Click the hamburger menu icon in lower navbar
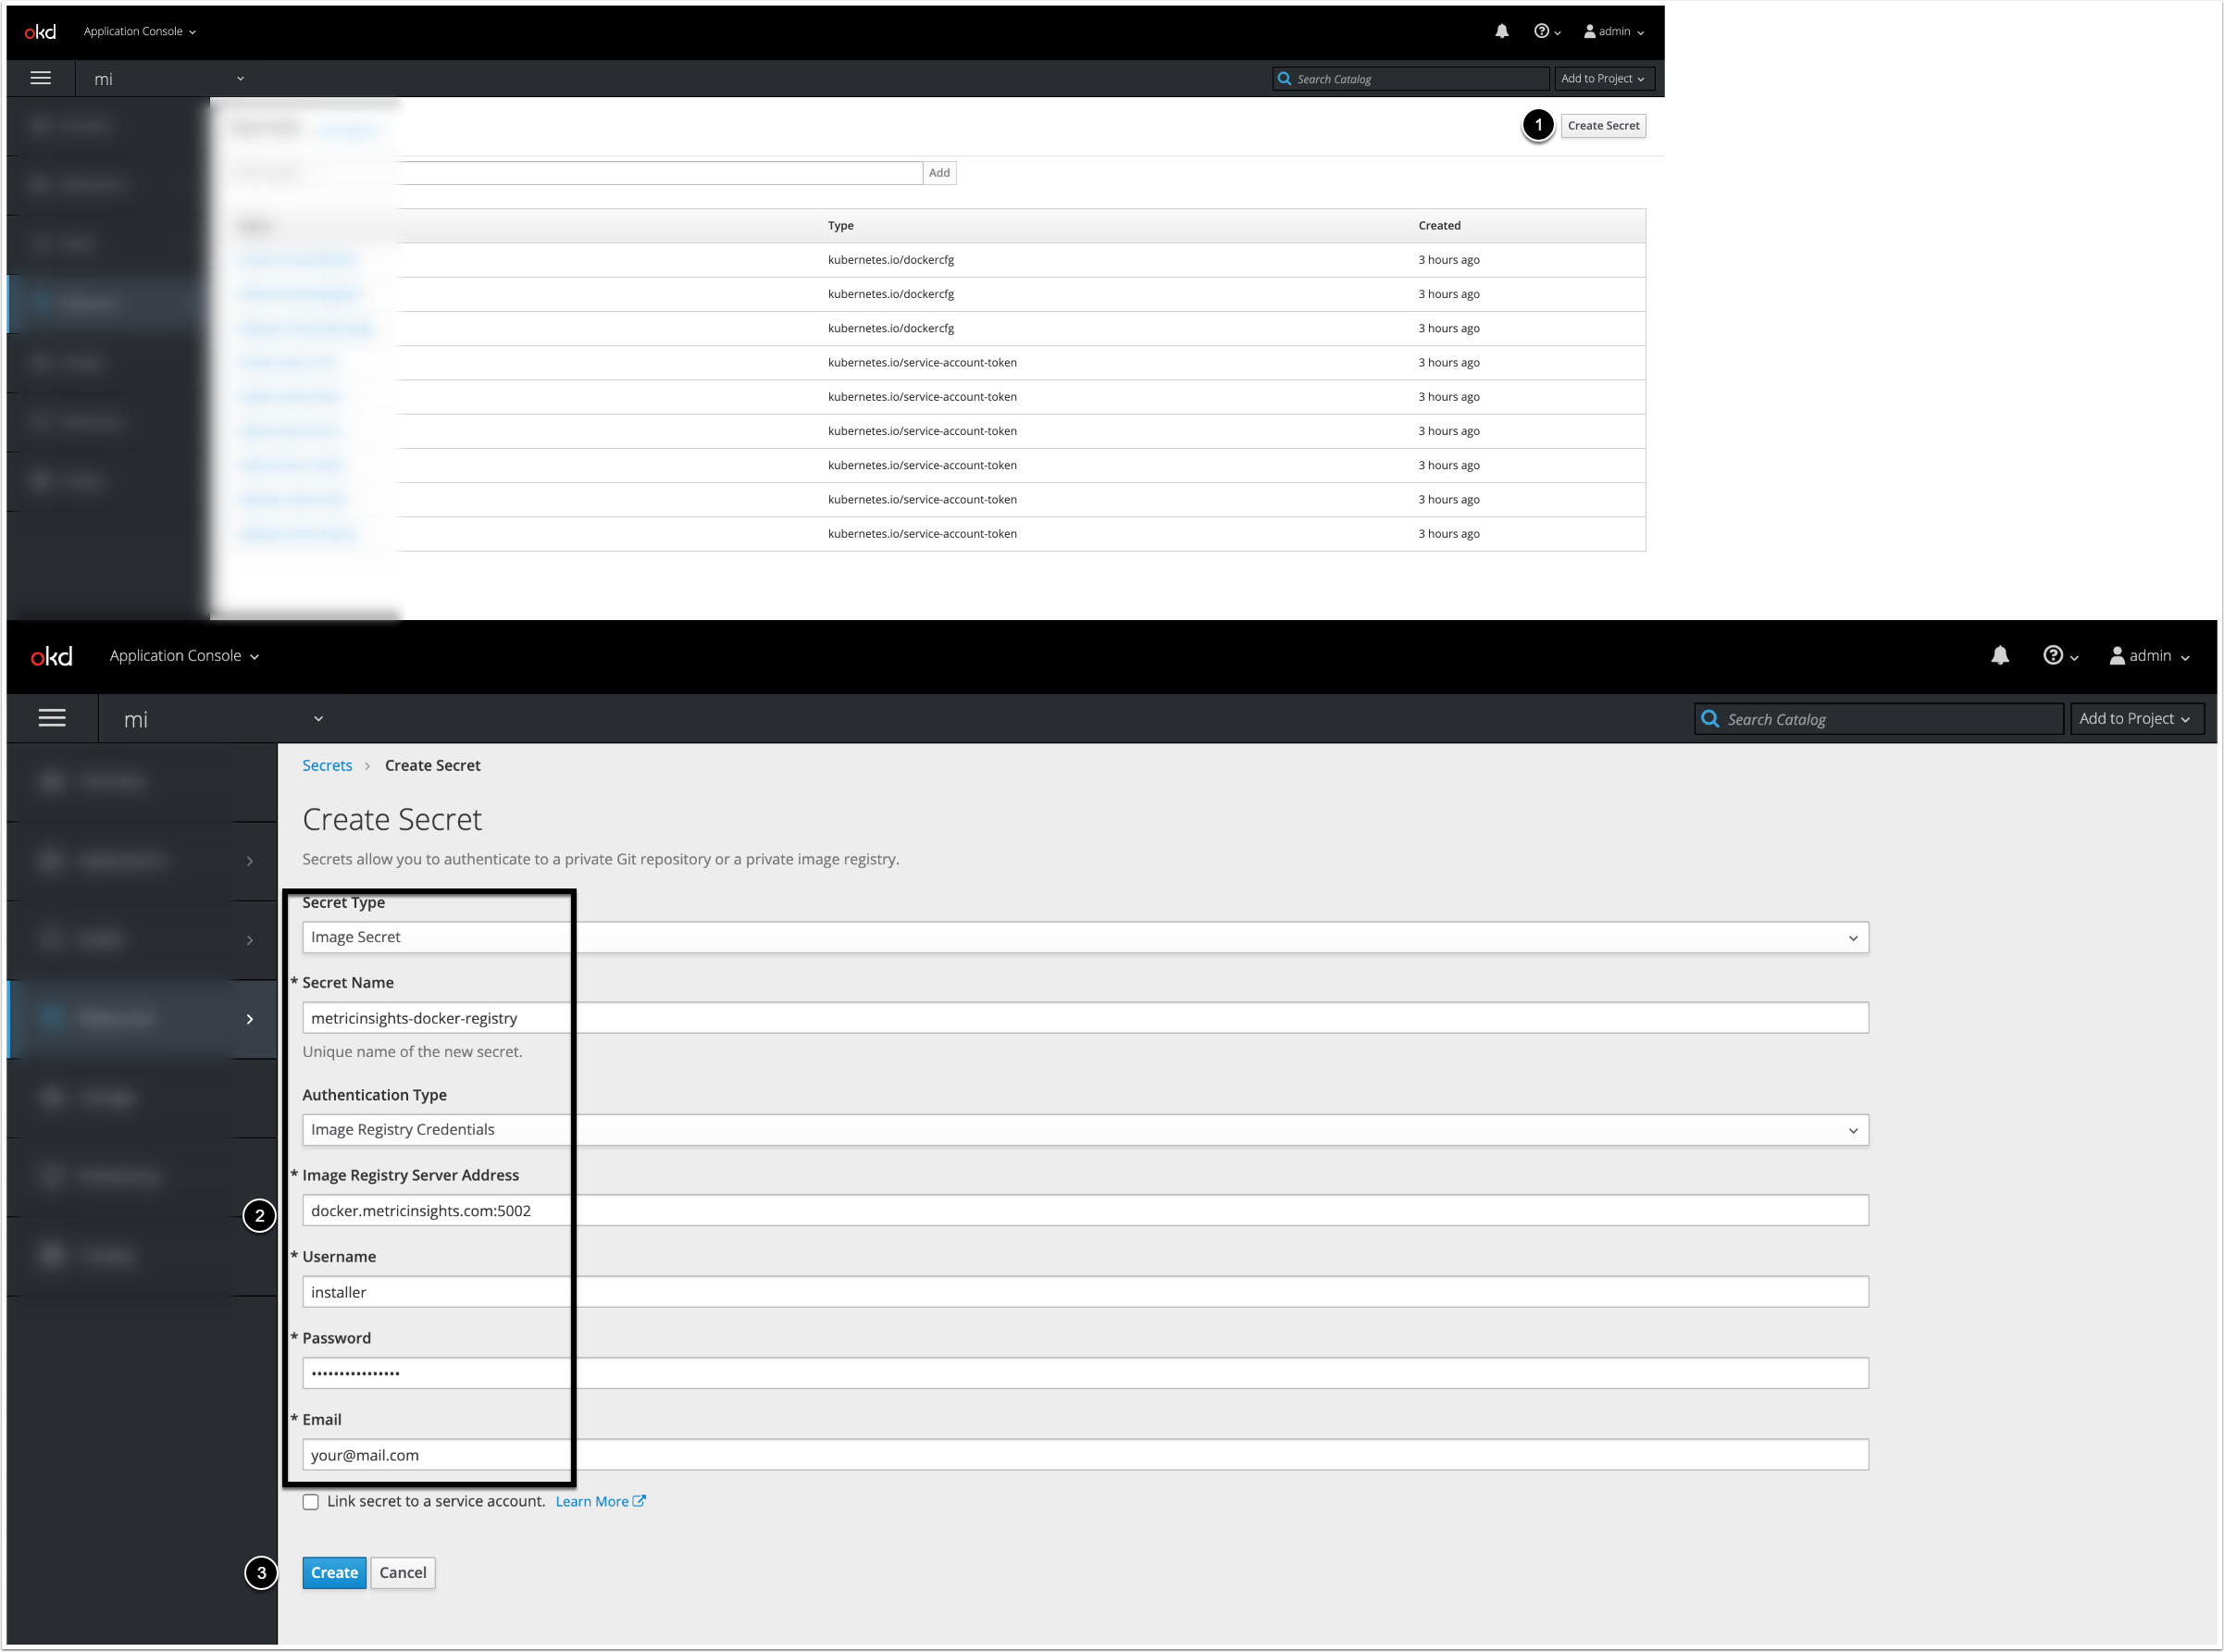Viewport: 2224px width, 1652px height. point(52,718)
